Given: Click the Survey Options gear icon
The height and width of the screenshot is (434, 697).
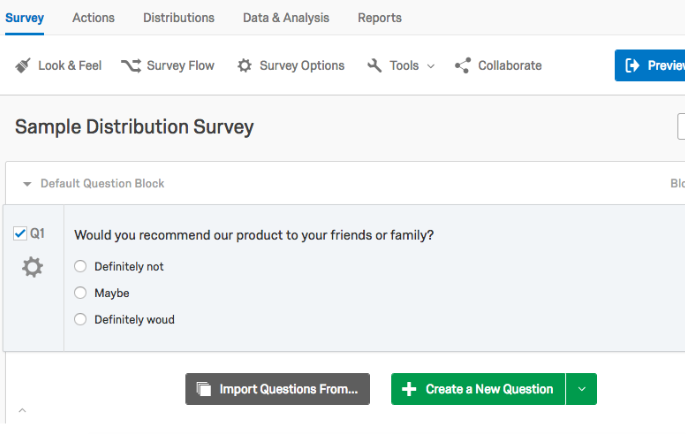Looking at the screenshot, I should (244, 66).
